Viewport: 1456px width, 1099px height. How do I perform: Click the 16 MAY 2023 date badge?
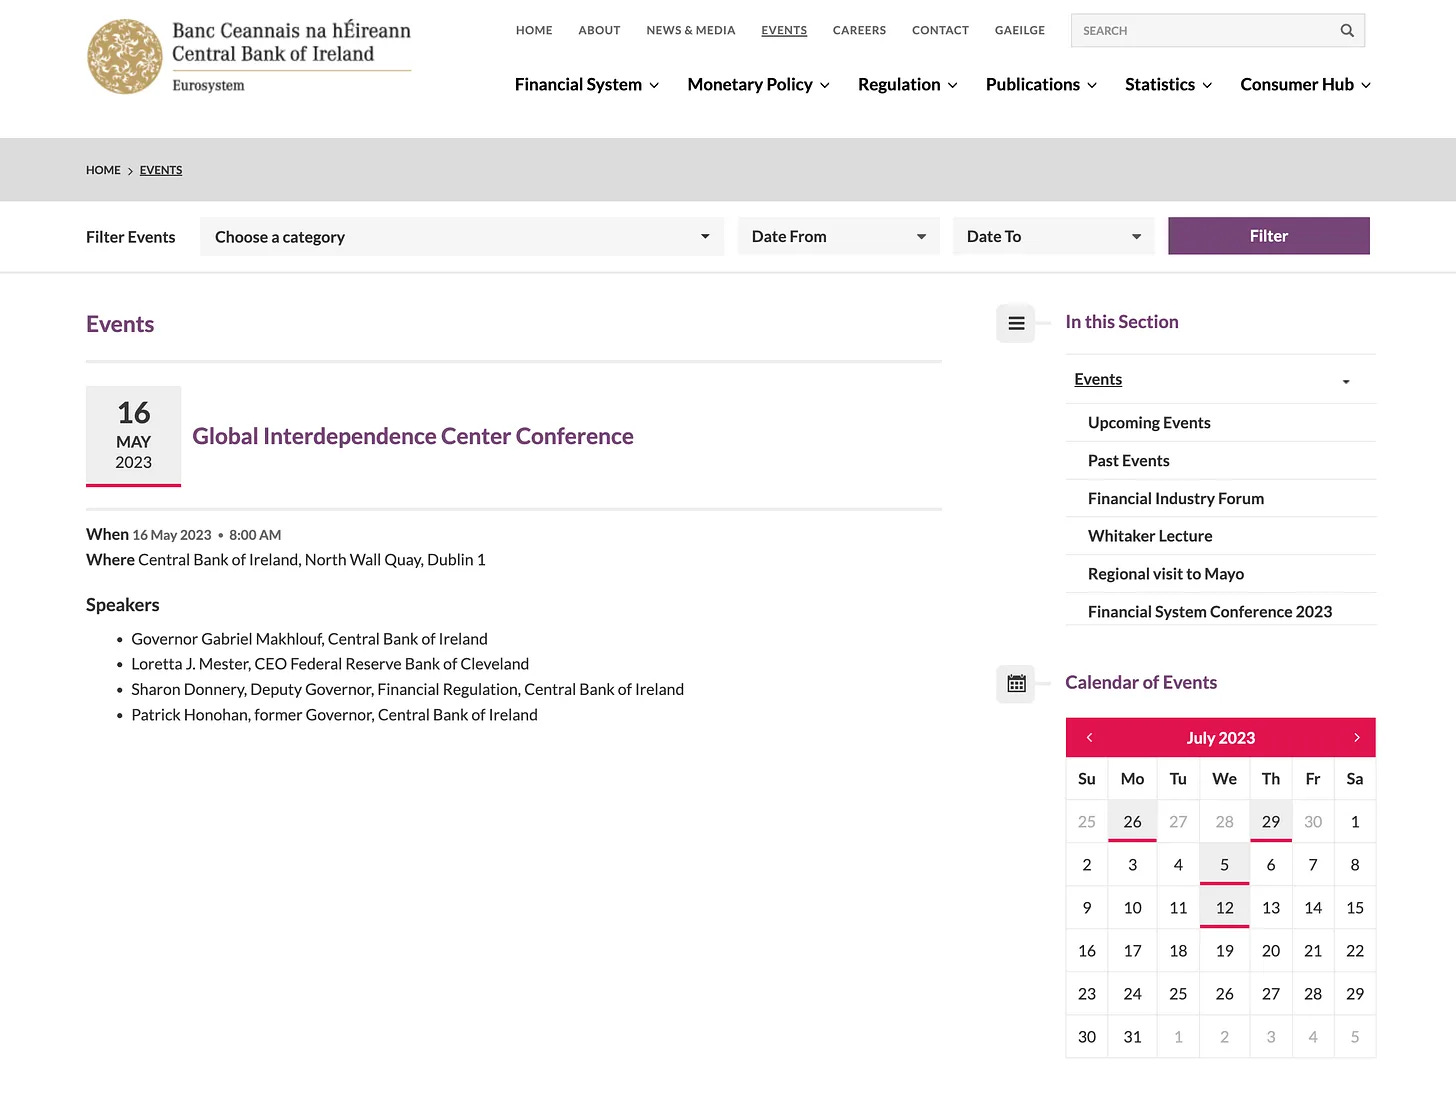pos(134,436)
